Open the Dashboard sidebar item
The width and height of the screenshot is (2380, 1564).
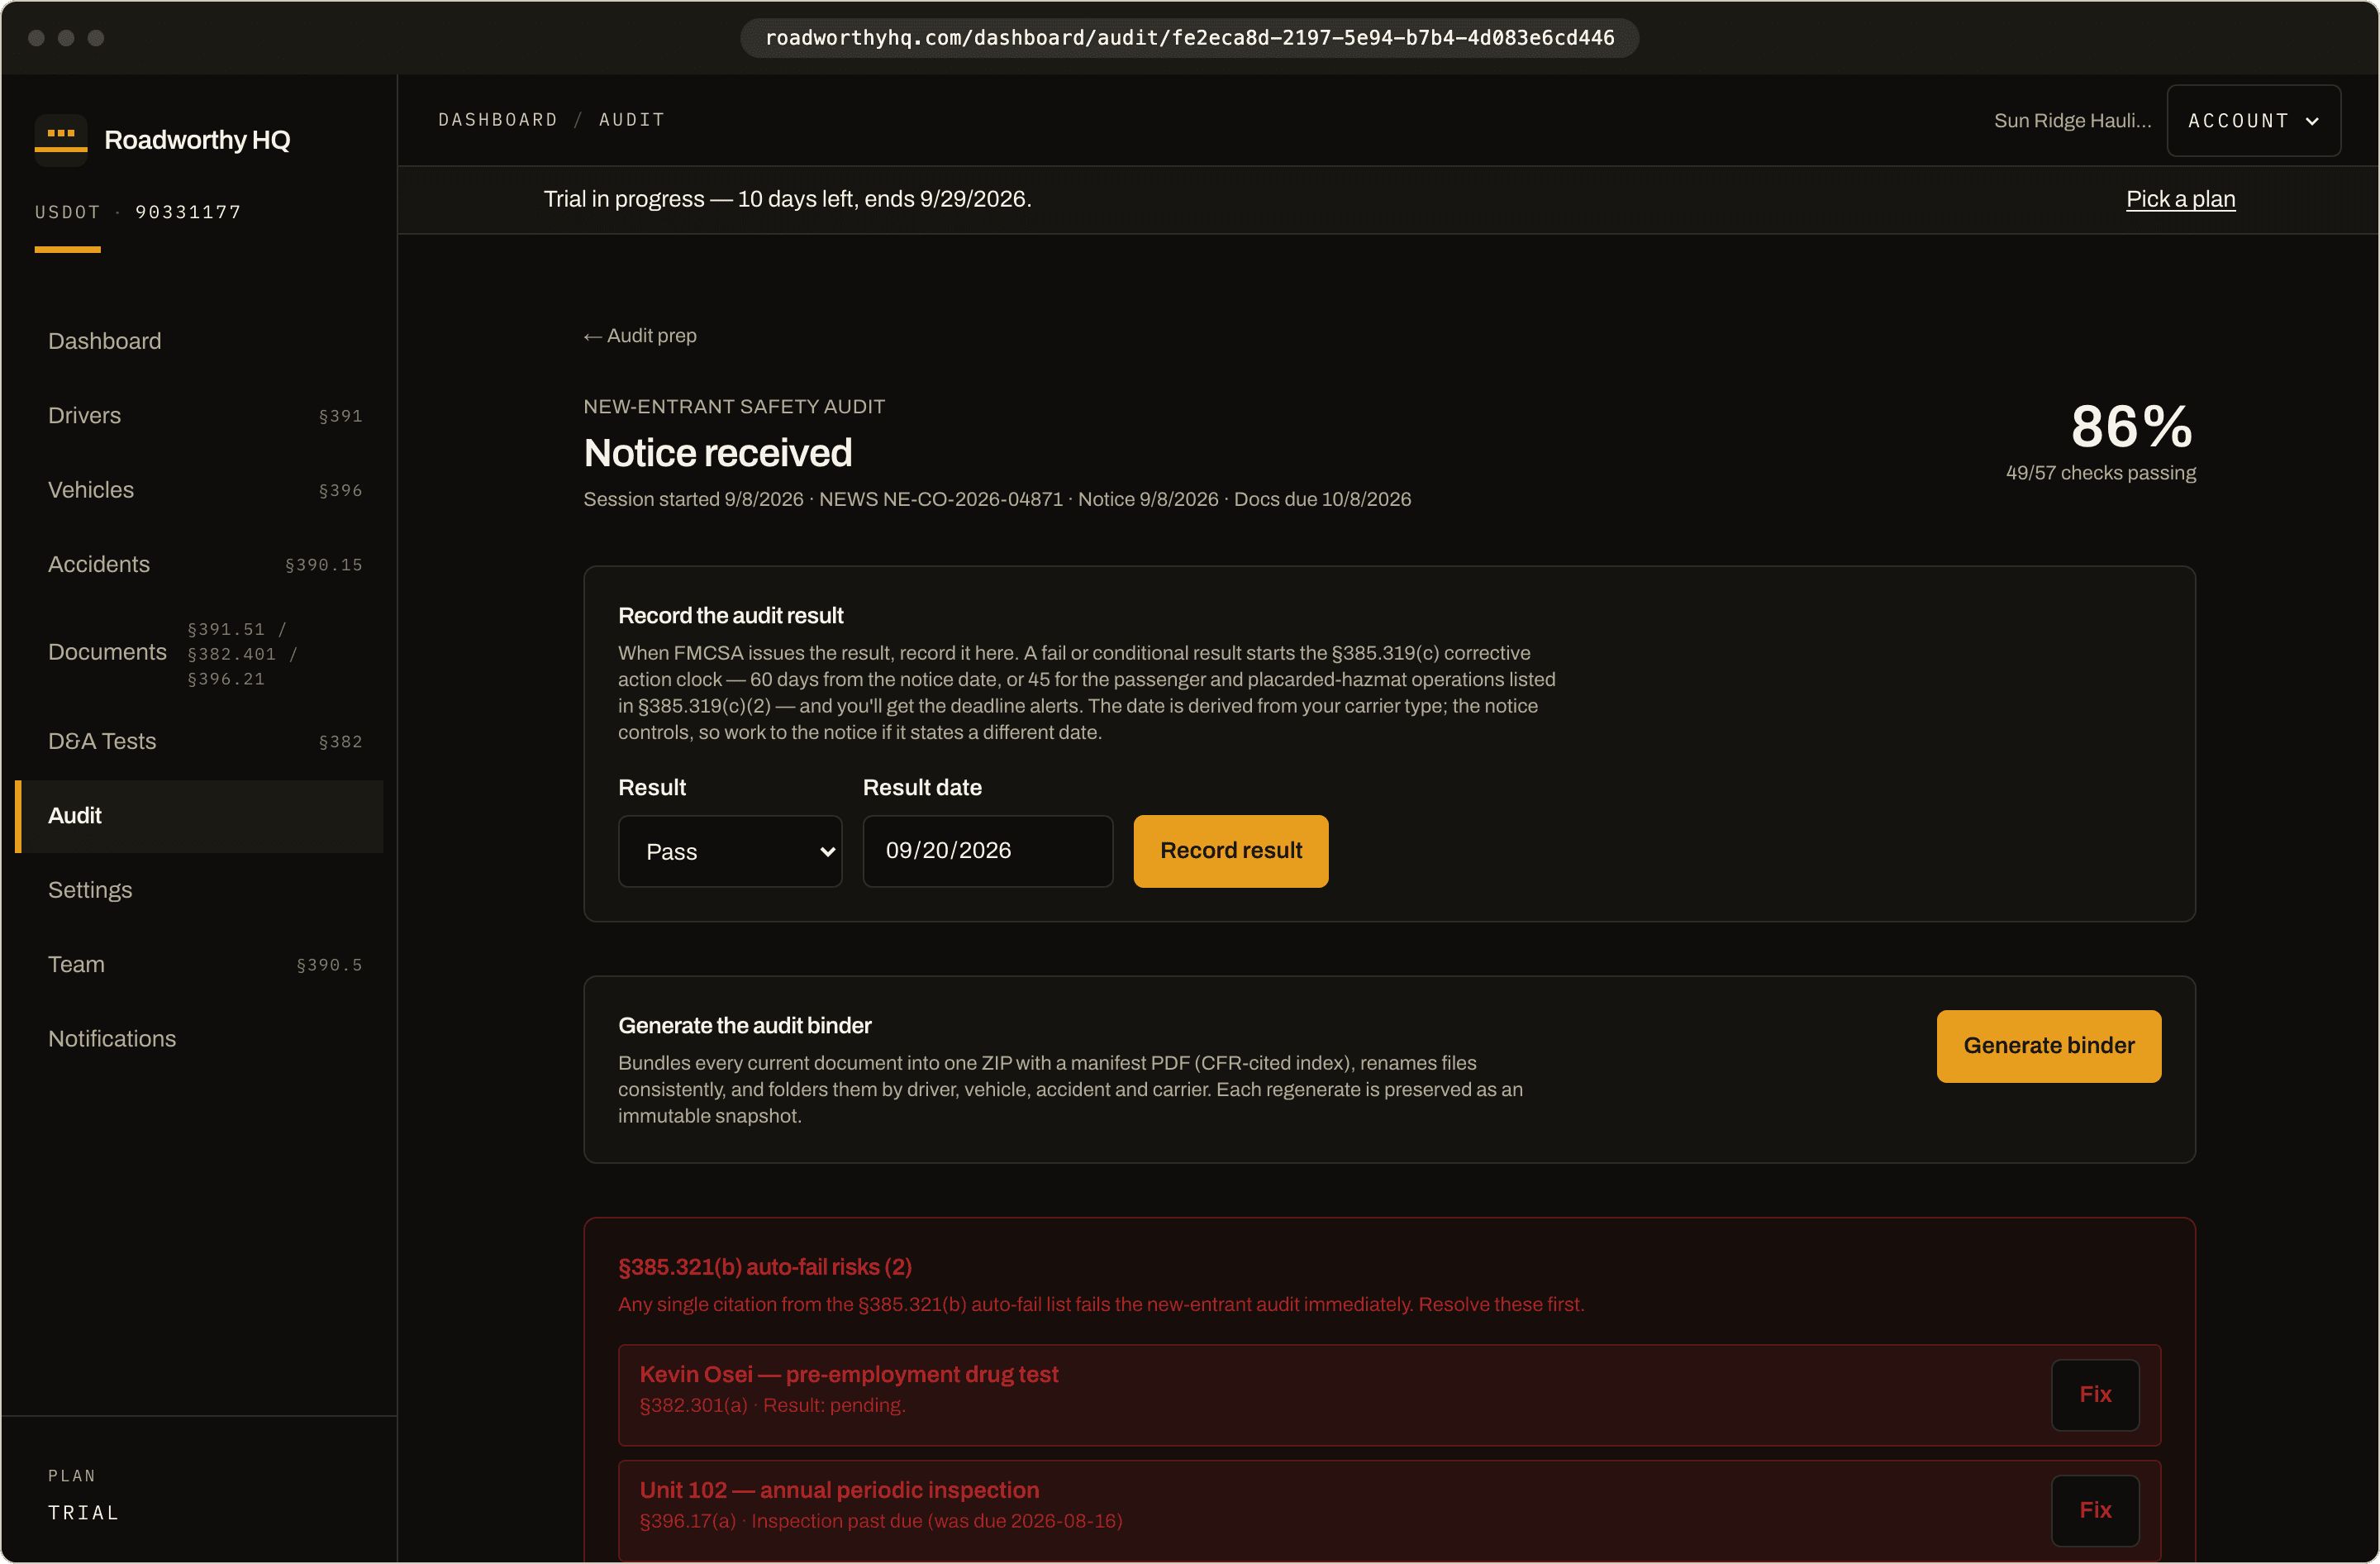pyautogui.click(x=199, y=341)
